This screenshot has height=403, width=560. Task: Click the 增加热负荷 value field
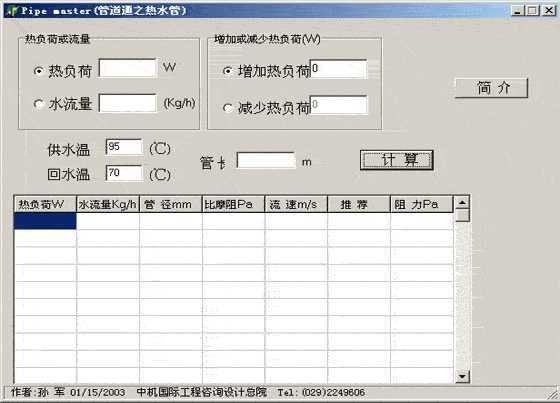click(x=338, y=69)
